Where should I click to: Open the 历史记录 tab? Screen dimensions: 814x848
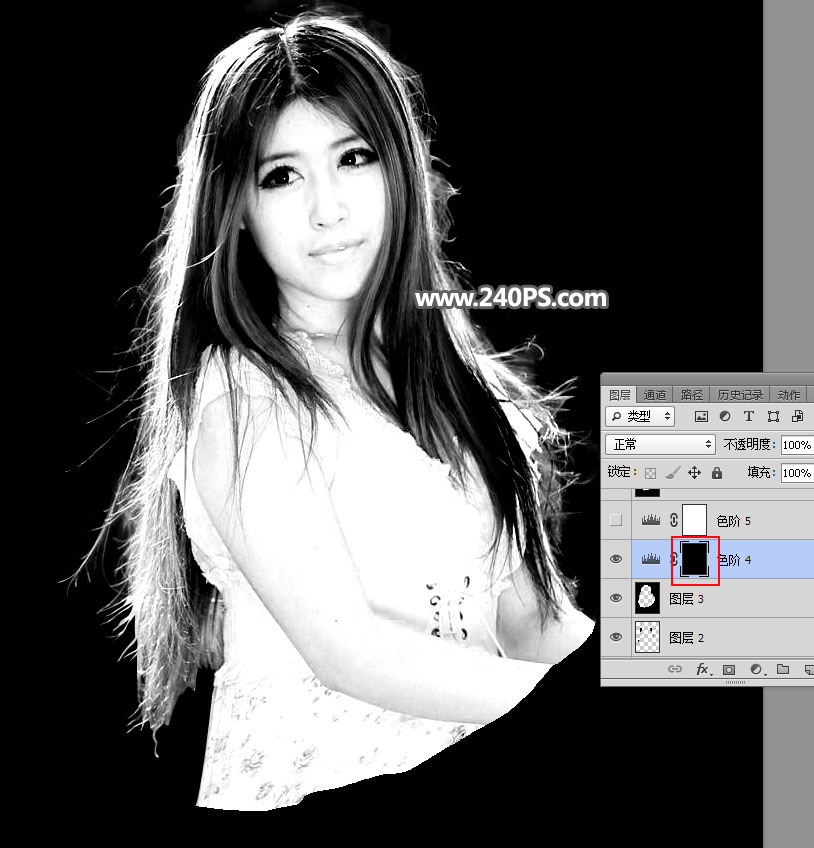point(739,395)
